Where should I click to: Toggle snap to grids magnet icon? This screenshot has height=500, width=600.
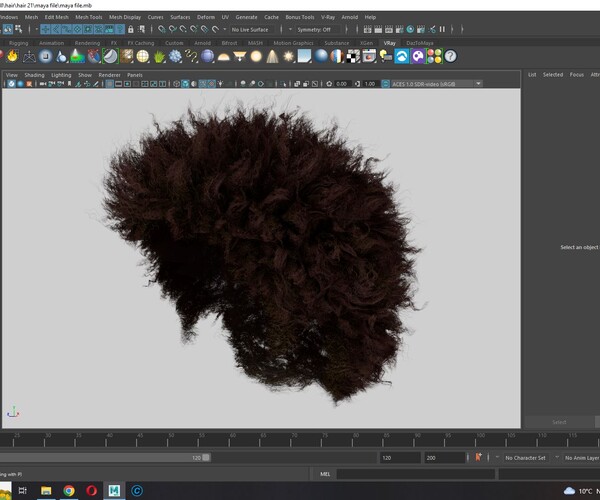coord(162,29)
